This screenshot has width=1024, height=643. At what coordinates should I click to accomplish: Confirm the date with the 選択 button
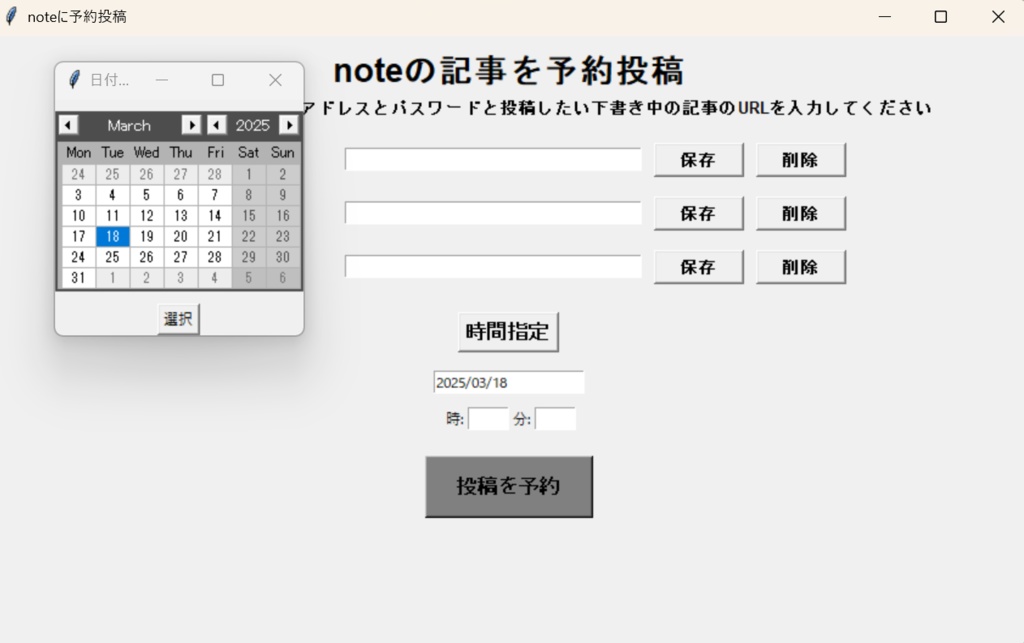(x=177, y=318)
